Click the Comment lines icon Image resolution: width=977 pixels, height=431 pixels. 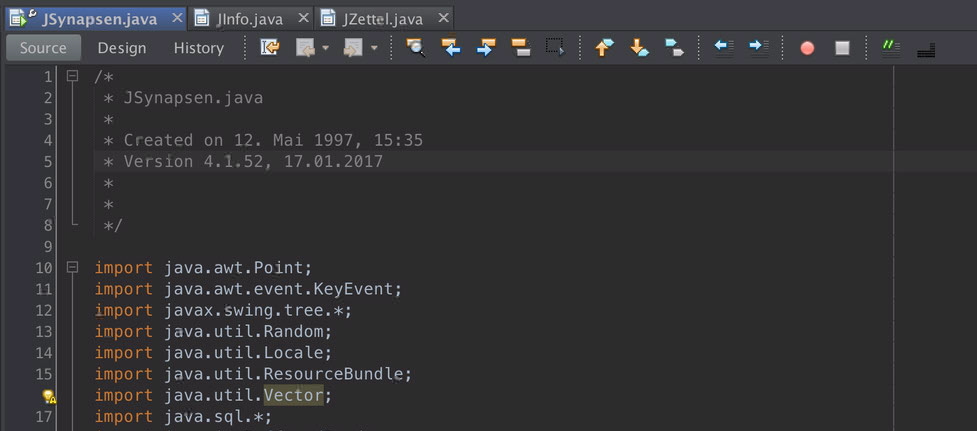(x=890, y=48)
